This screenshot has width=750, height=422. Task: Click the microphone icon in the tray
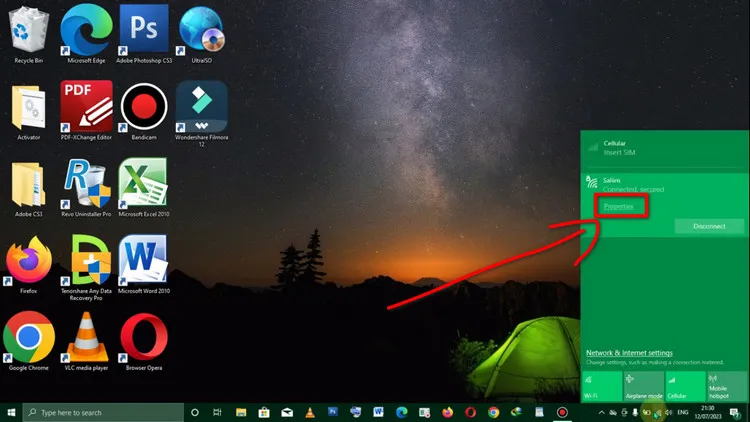click(635, 412)
